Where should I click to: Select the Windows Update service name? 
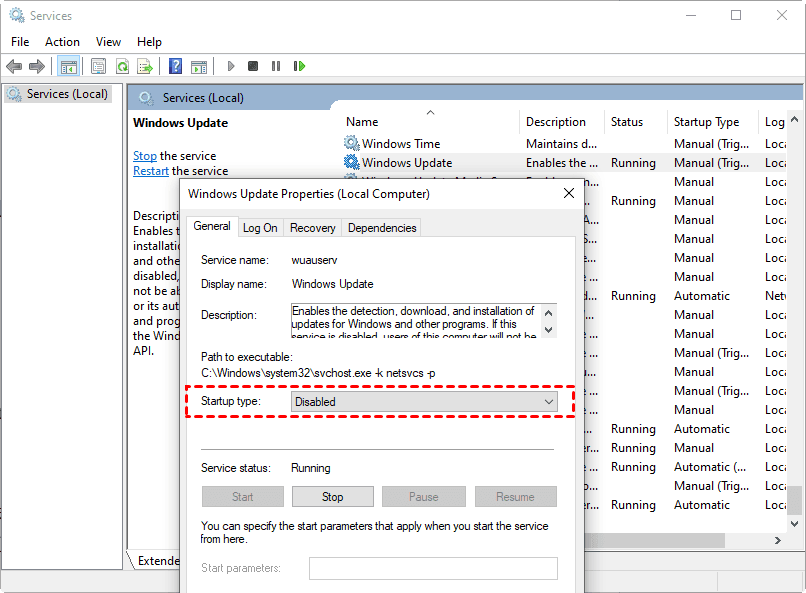tap(407, 162)
